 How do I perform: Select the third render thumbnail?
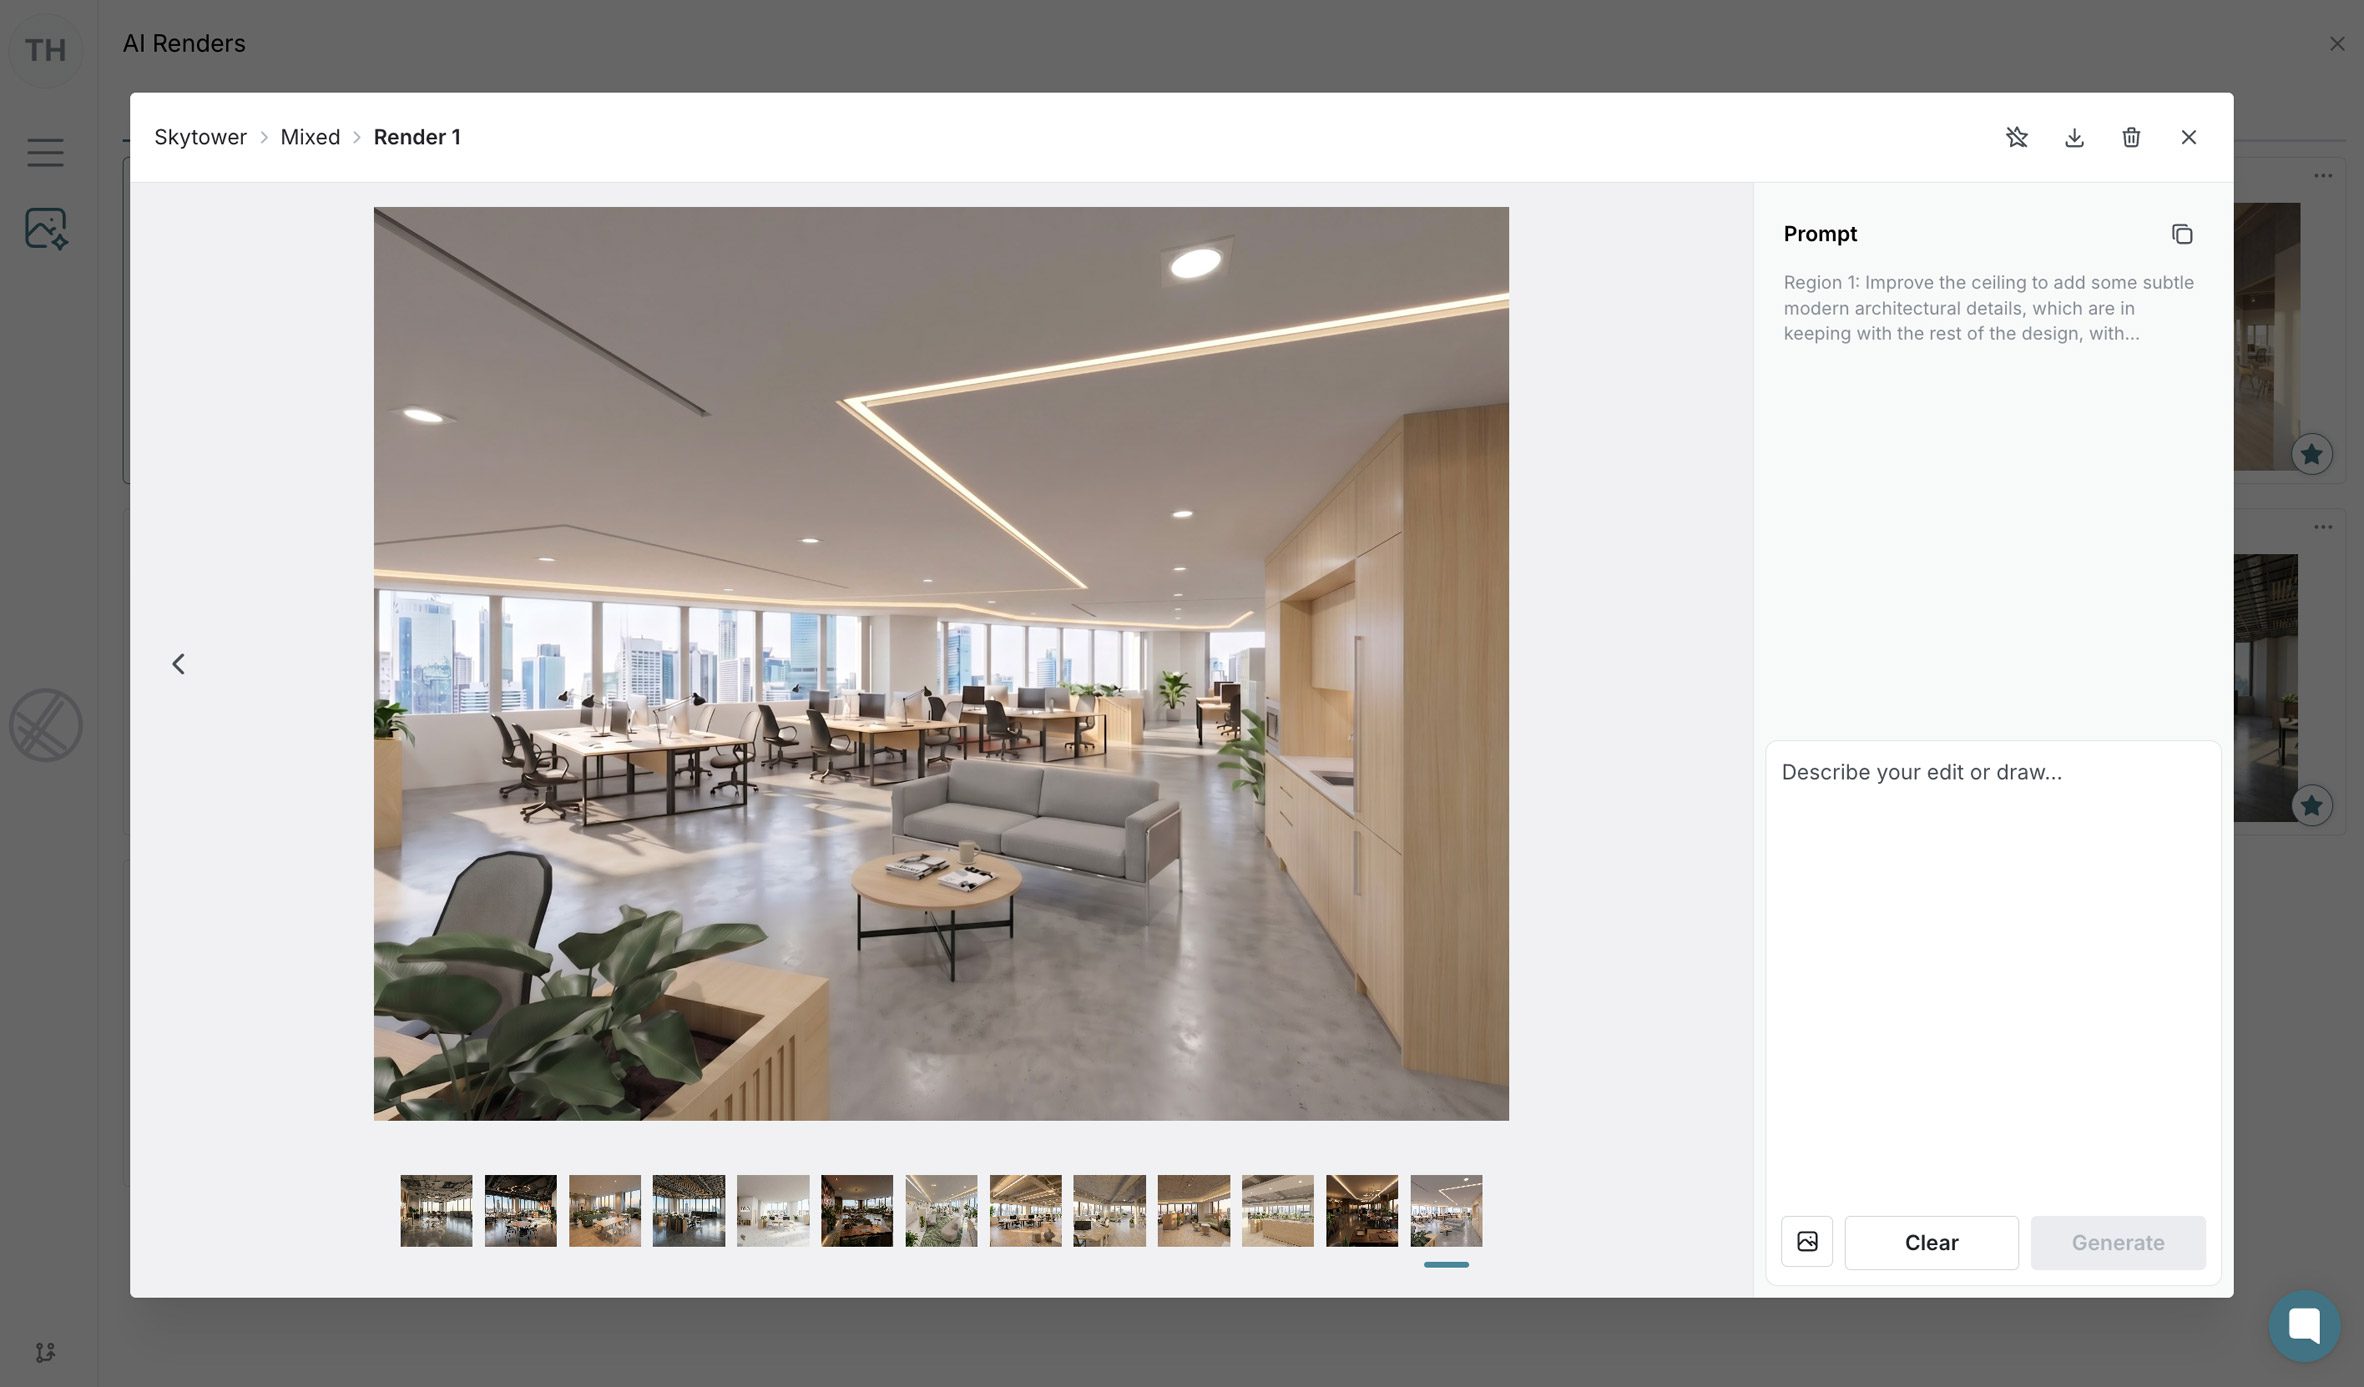[x=605, y=1210]
